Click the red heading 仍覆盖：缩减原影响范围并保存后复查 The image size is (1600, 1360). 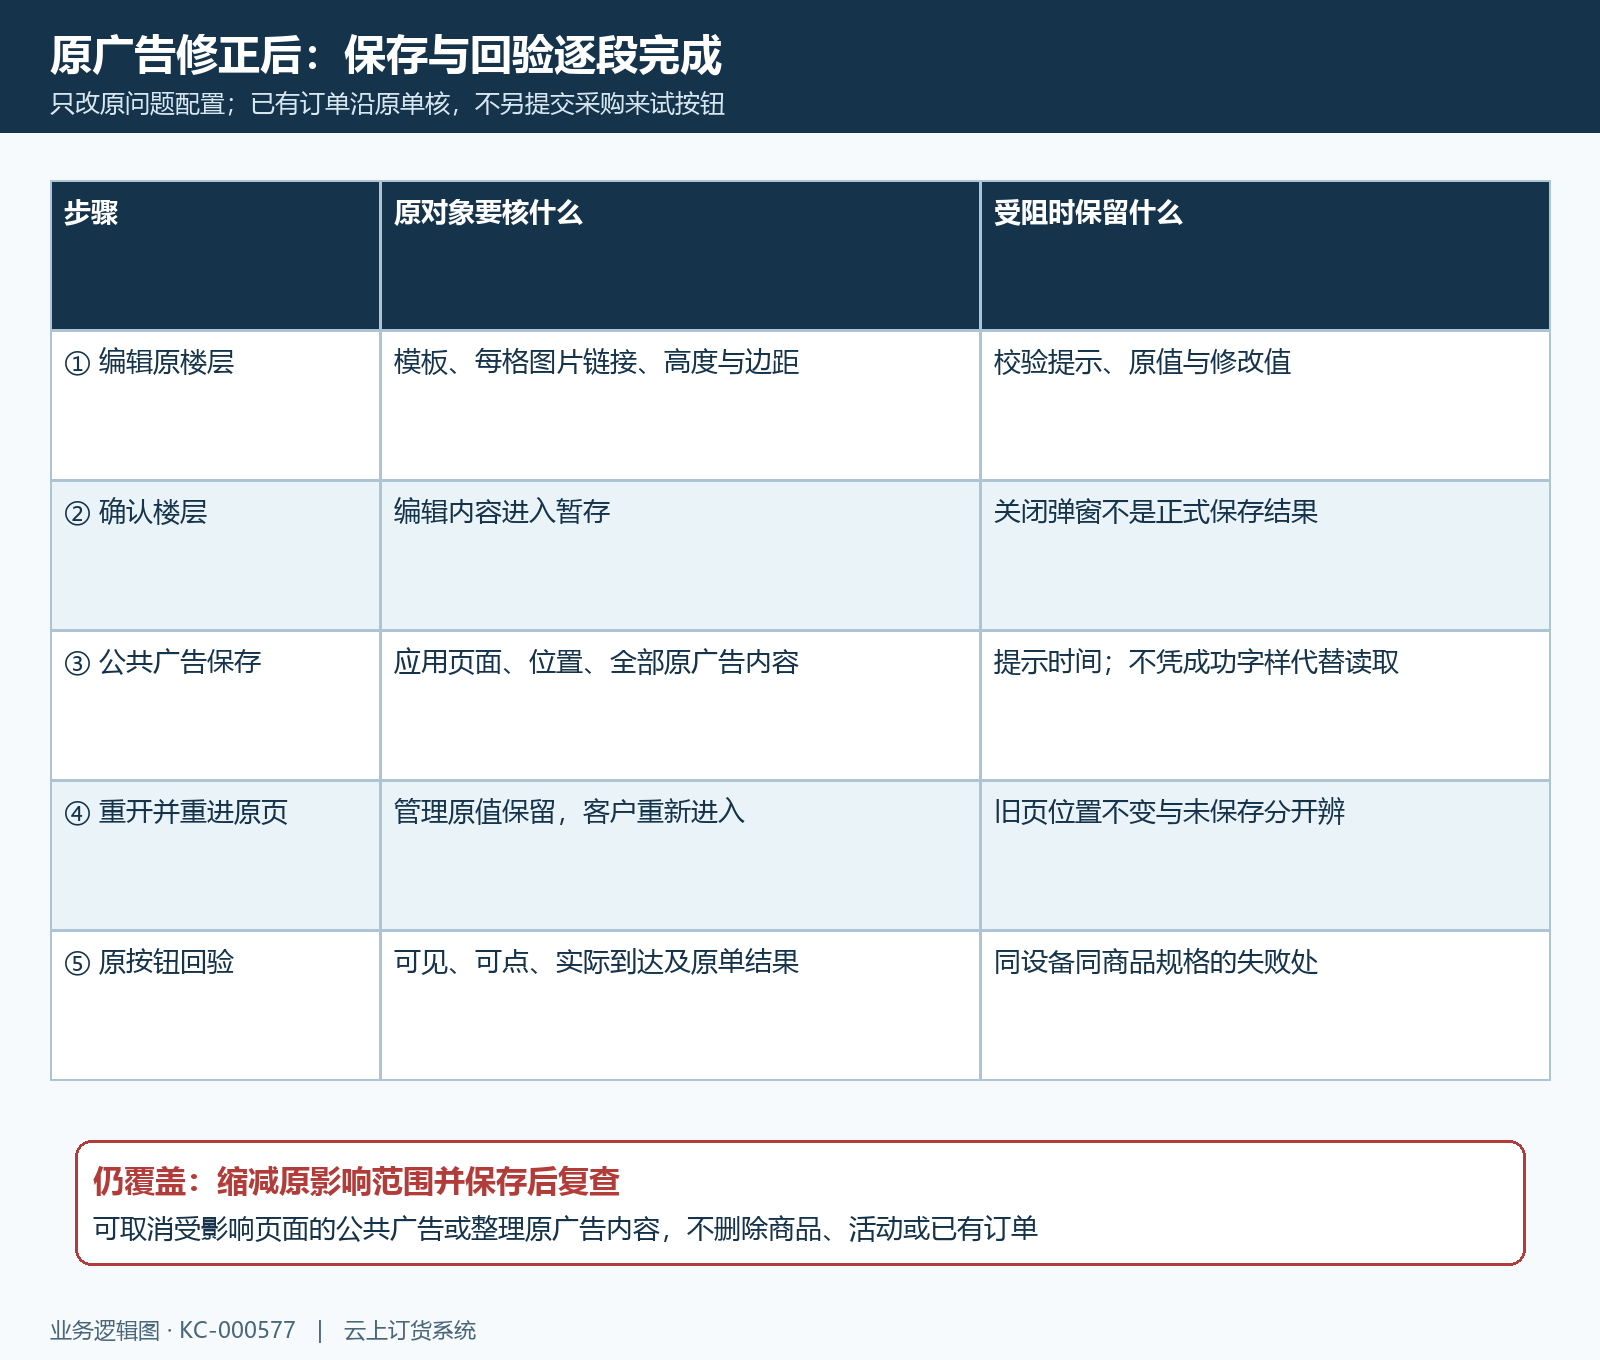pyautogui.click(x=356, y=1182)
